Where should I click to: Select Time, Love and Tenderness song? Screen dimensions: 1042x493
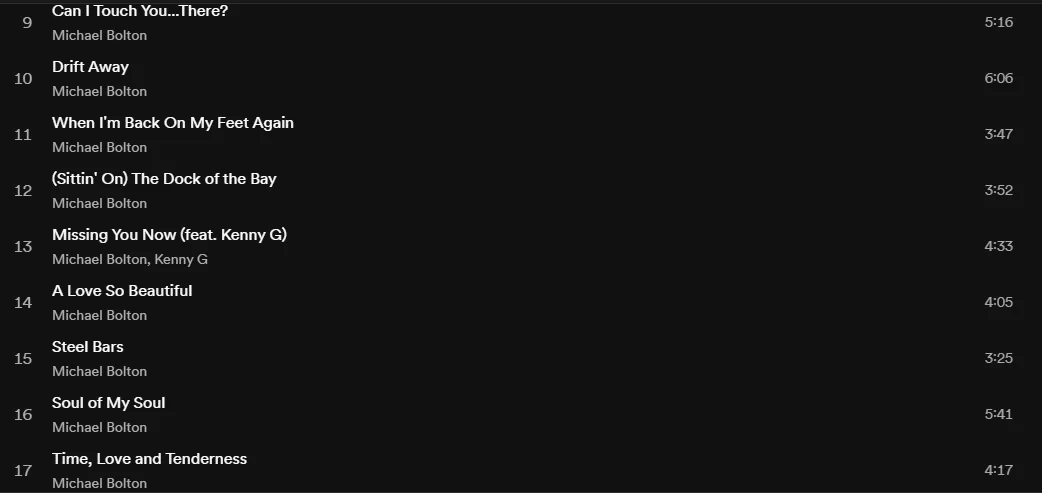pyautogui.click(x=150, y=459)
